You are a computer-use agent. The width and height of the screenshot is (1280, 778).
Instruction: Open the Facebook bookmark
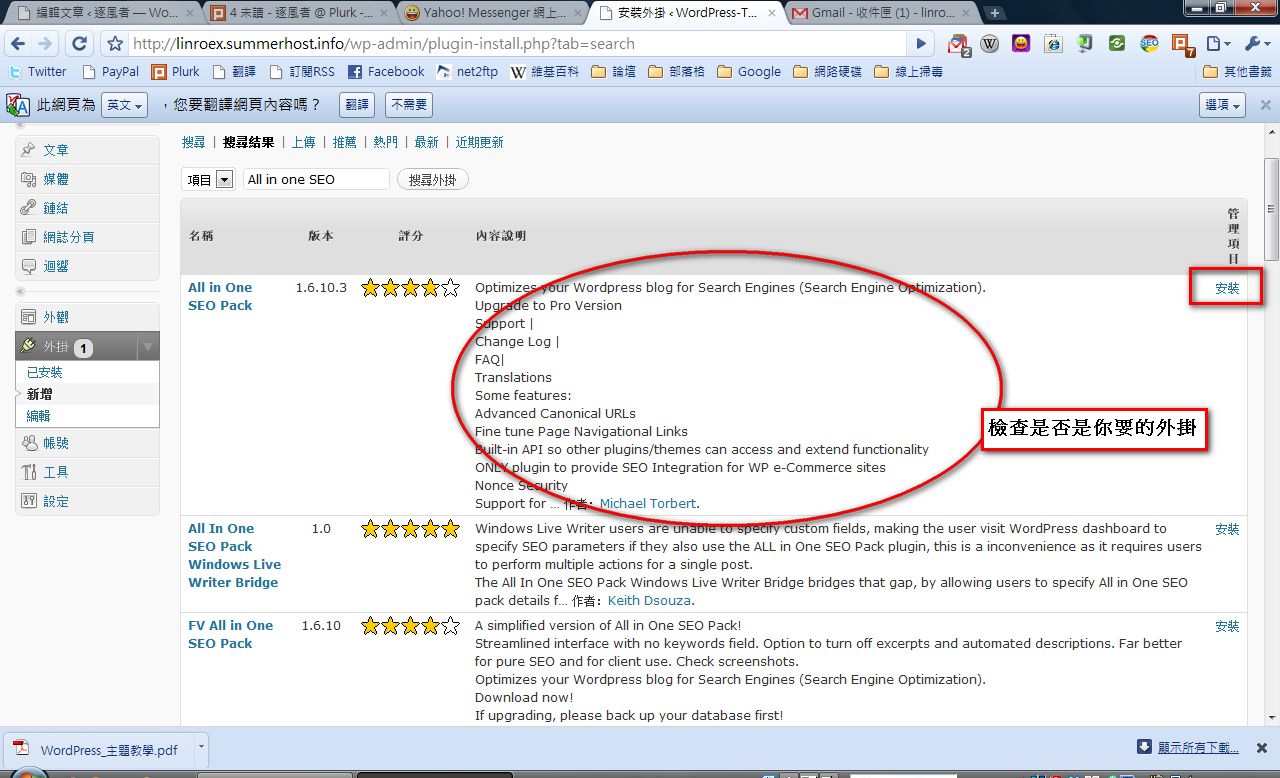pos(386,72)
